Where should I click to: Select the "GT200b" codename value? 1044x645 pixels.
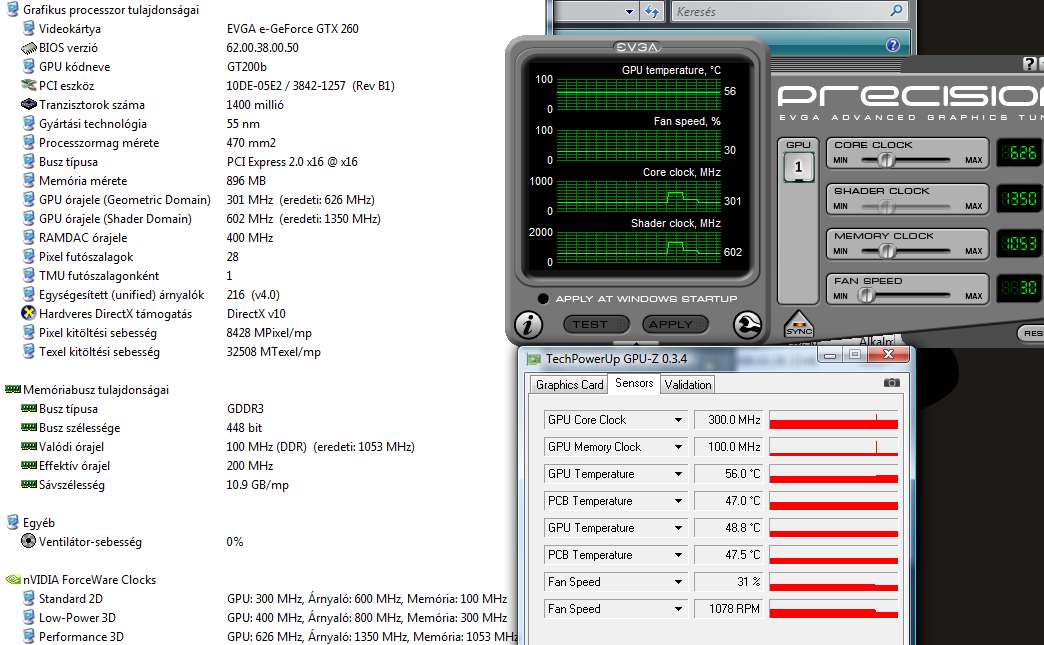click(x=246, y=67)
